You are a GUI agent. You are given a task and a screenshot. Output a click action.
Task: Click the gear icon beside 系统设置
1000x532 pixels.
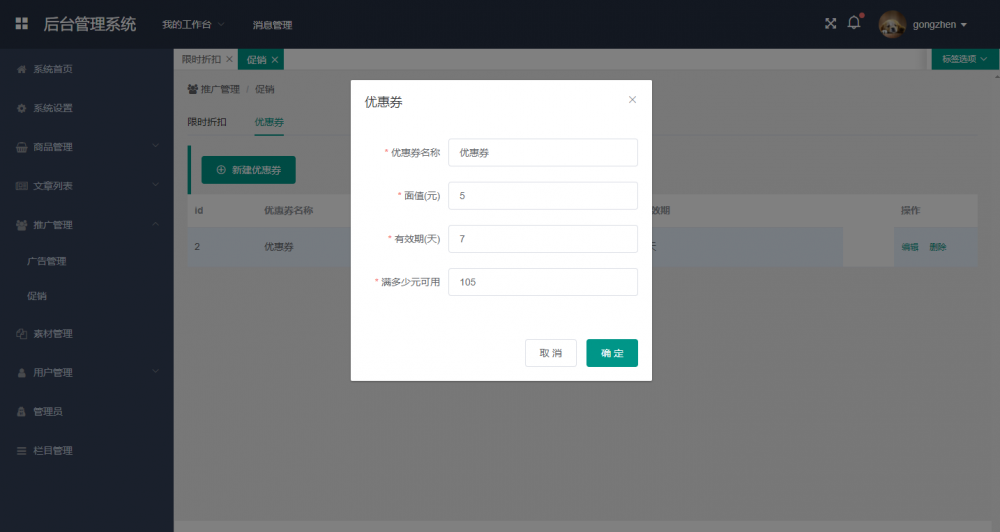22,108
